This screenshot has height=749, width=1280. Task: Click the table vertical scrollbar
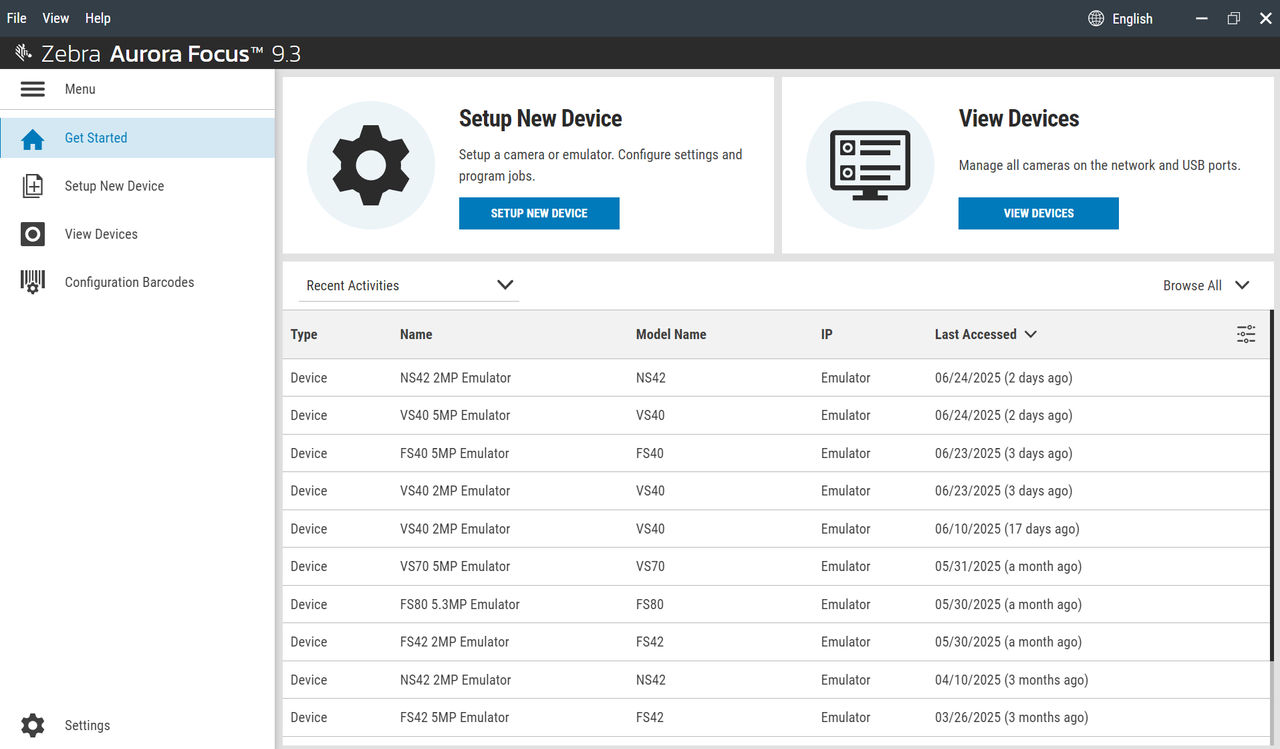1272,485
